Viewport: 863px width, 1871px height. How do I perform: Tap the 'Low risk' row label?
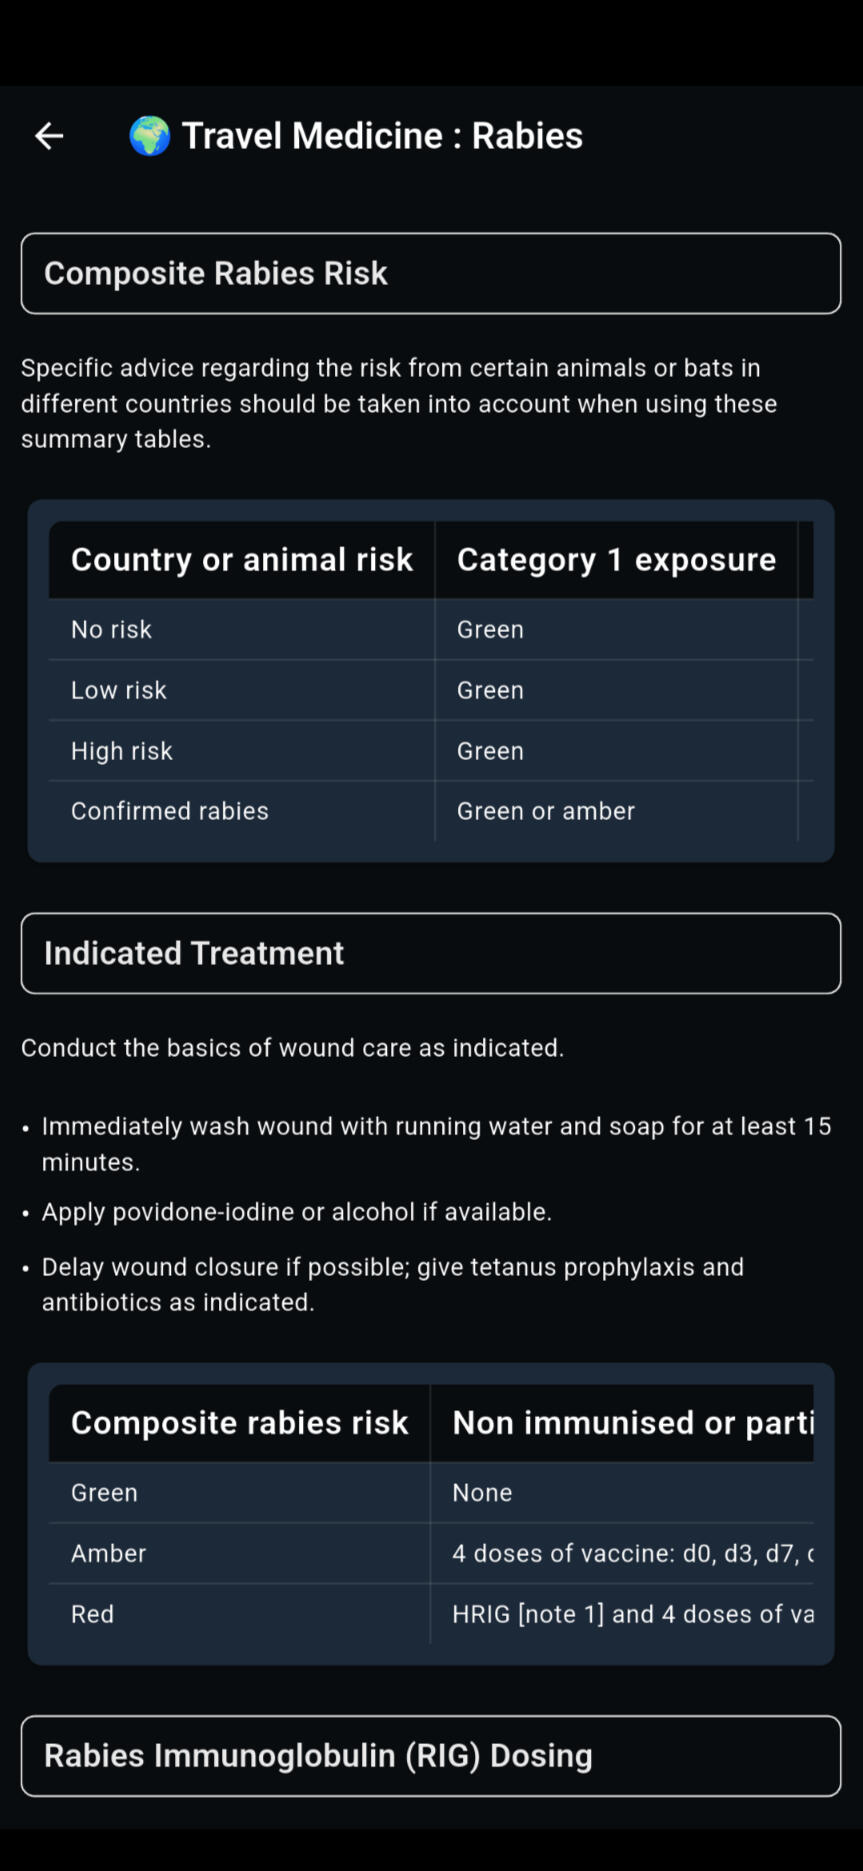point(118,690)
